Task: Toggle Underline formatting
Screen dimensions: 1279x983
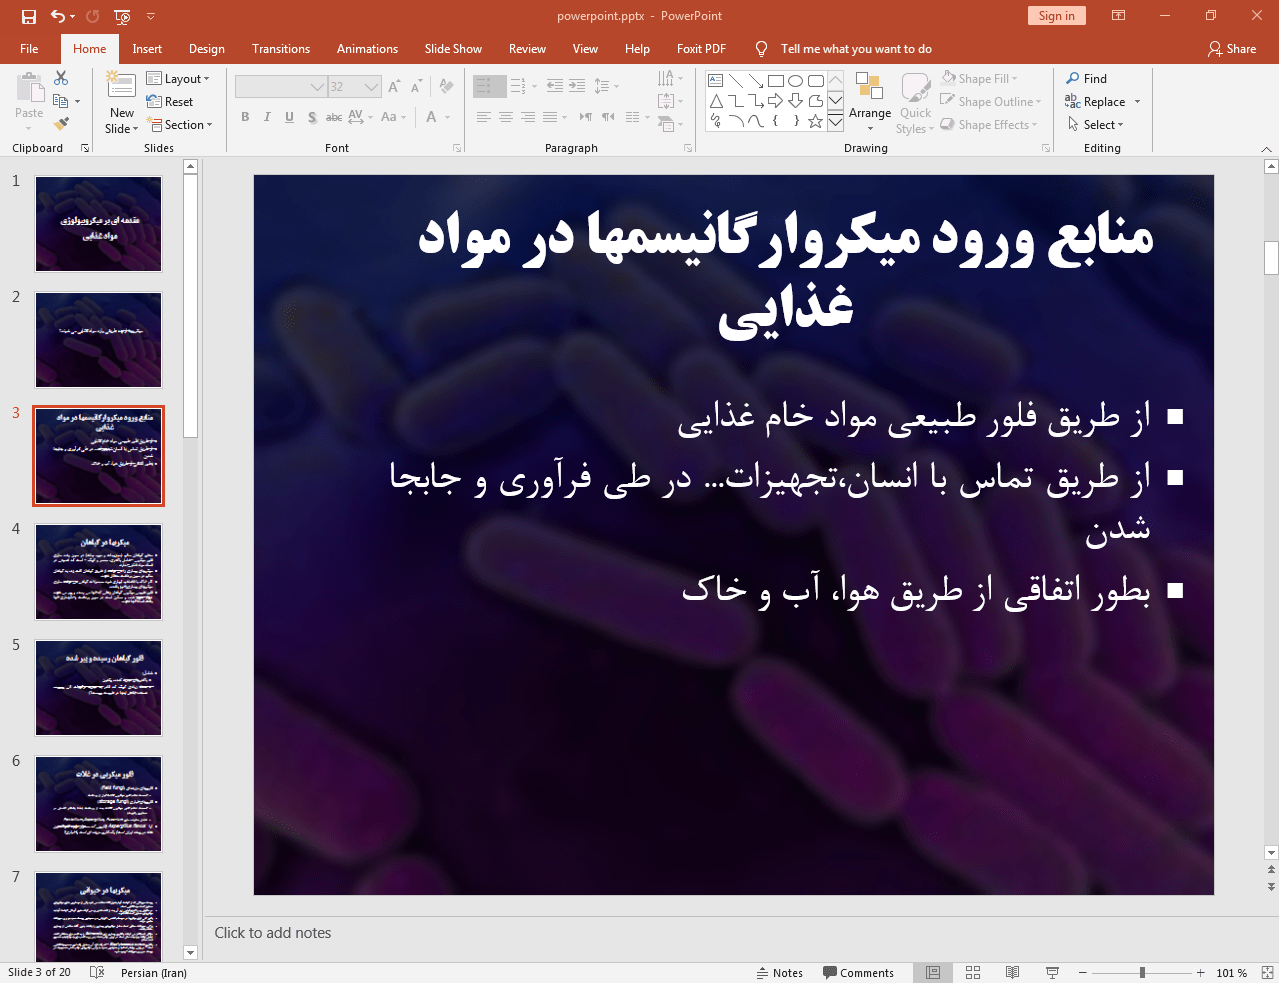Action: coord(289,117)
